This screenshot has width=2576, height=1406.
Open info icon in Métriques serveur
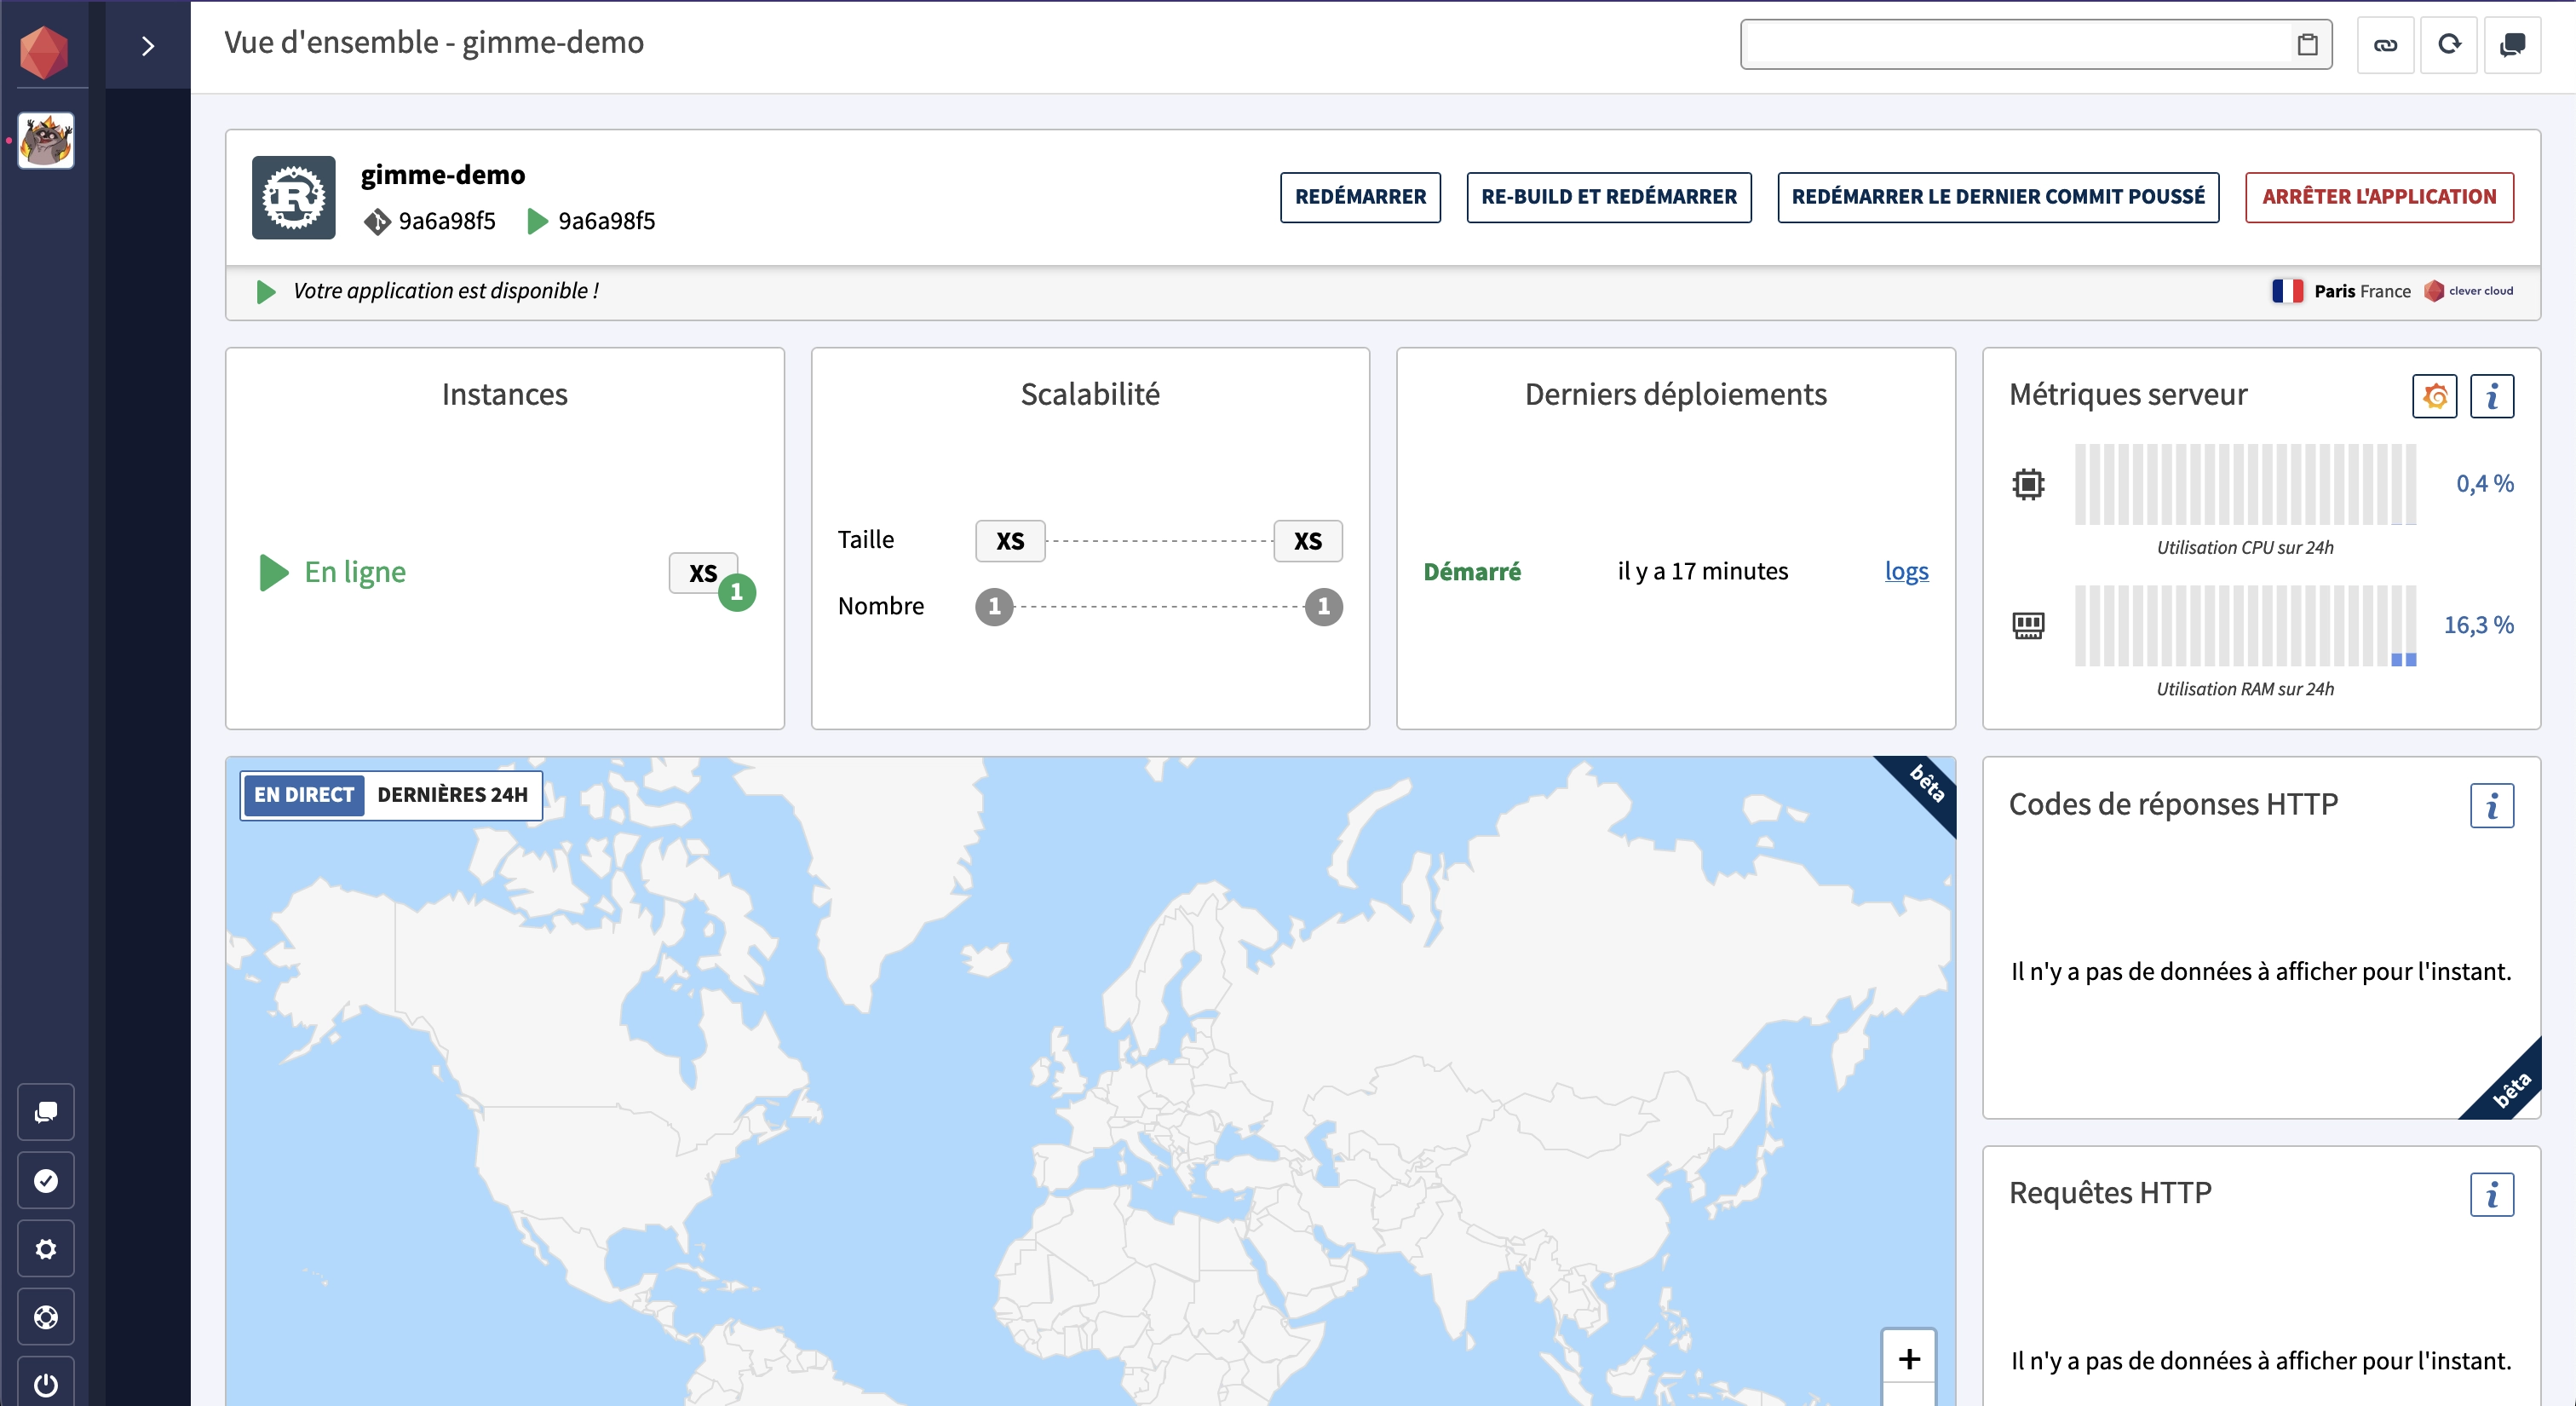click(x=2491, y=396)
